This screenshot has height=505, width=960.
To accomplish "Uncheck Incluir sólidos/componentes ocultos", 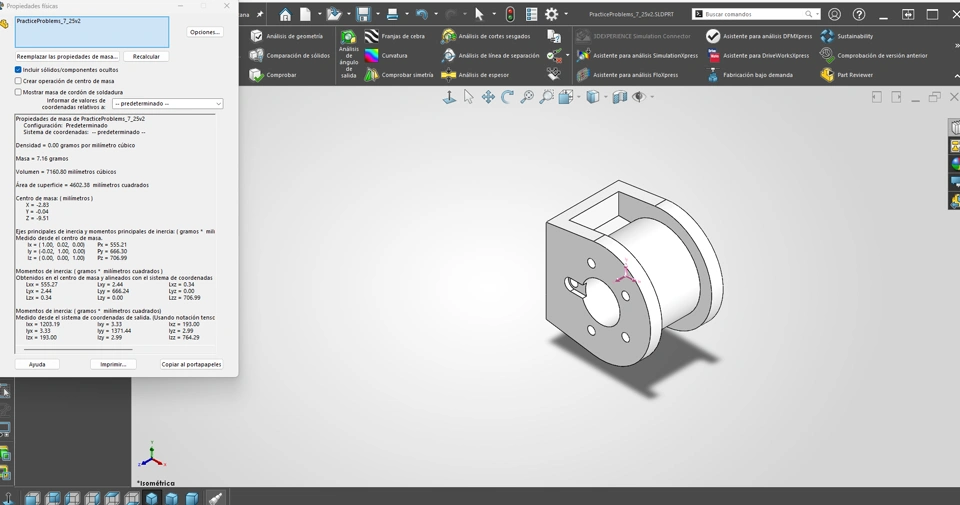I will tap(18, 70).
